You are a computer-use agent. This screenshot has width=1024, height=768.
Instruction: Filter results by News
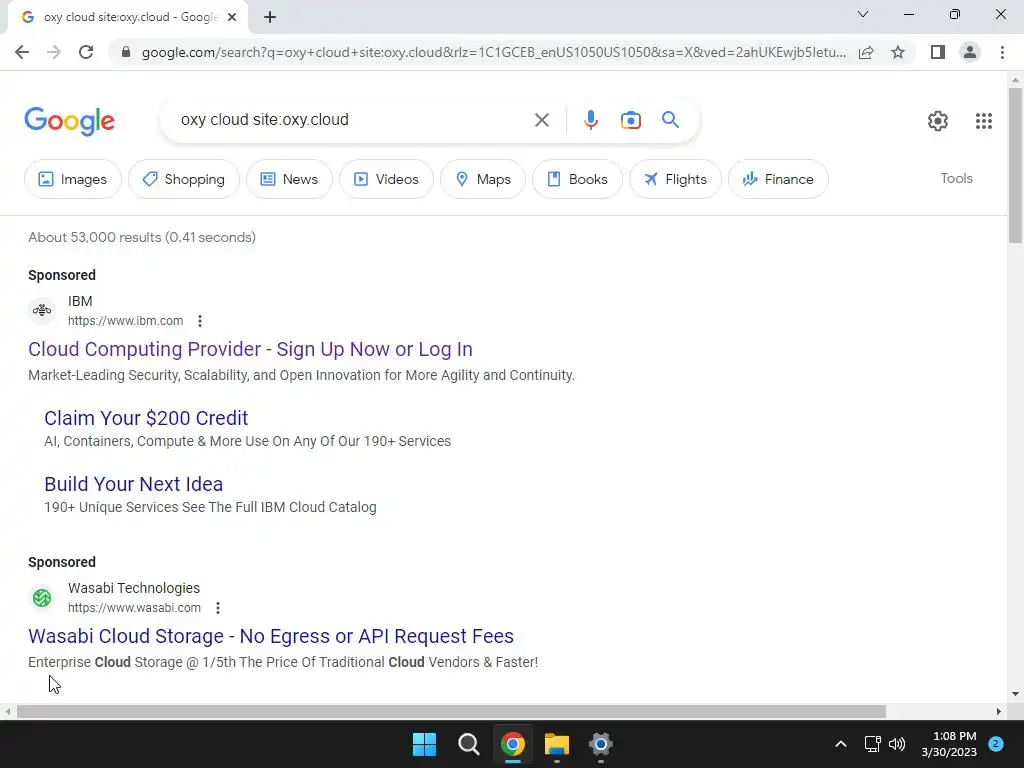point(289,179)
